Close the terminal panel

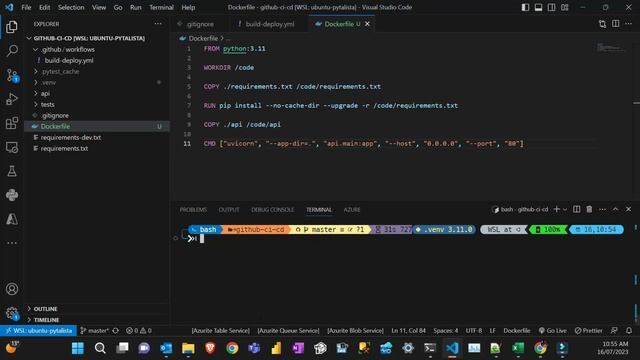pyautogui.click(x=629, y=209)
